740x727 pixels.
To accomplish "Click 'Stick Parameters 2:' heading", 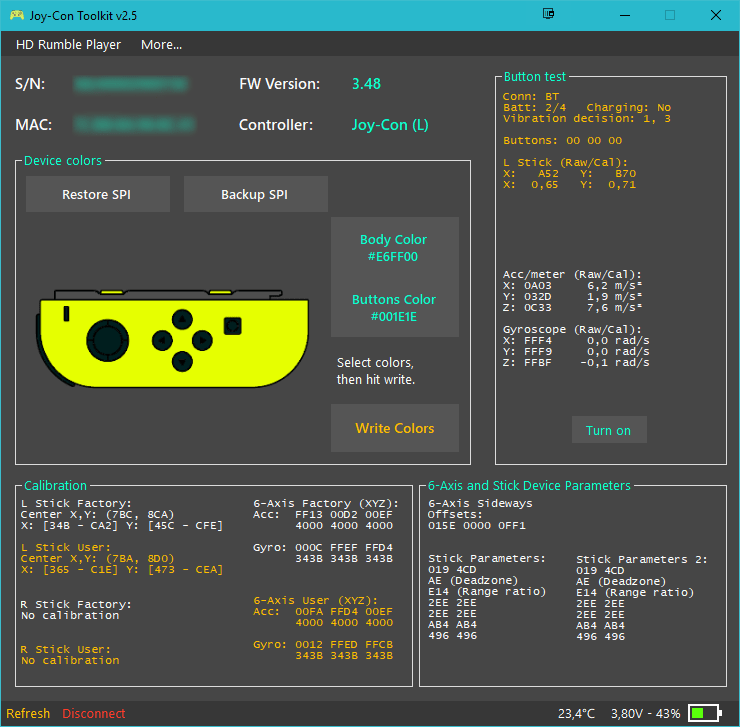I will (x=642, y=559).
